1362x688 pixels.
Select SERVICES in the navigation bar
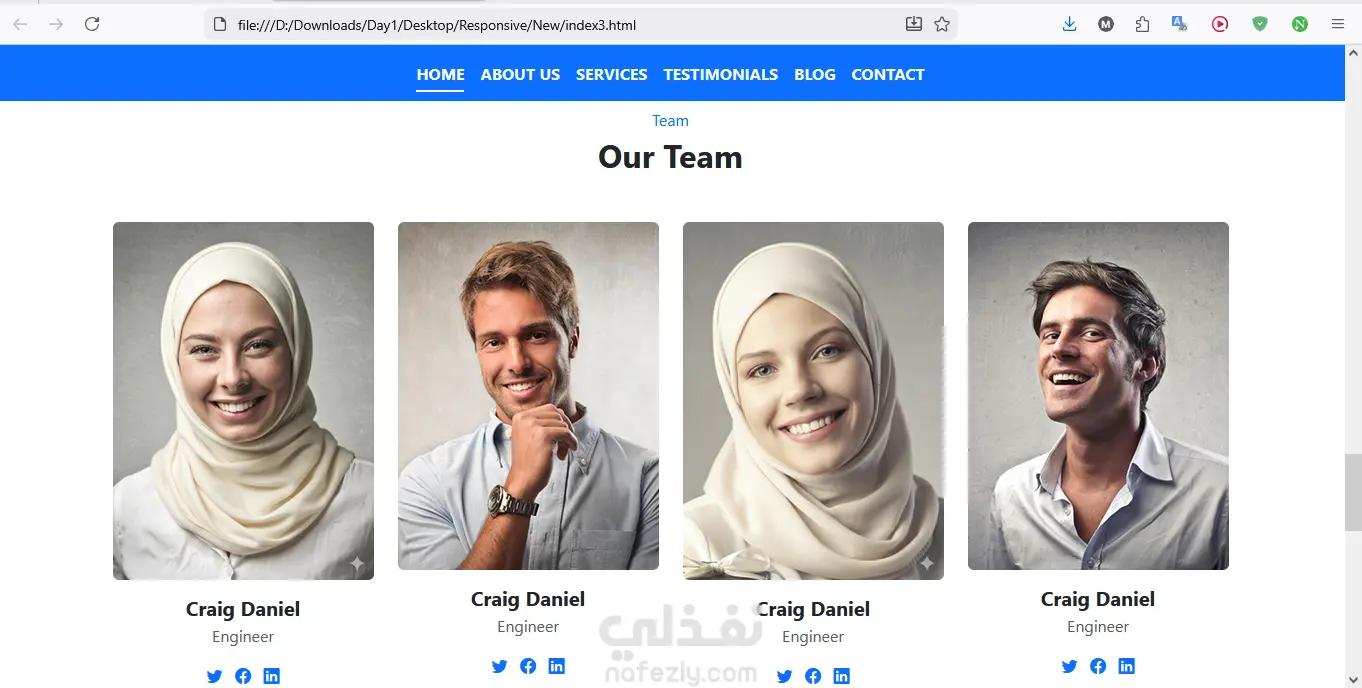611,74
